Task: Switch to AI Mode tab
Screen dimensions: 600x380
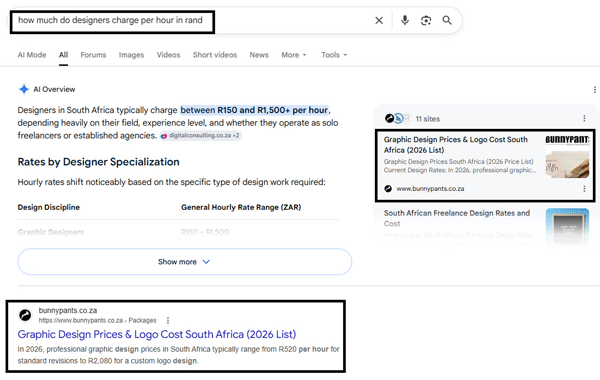Action: [x=32, y=55]
